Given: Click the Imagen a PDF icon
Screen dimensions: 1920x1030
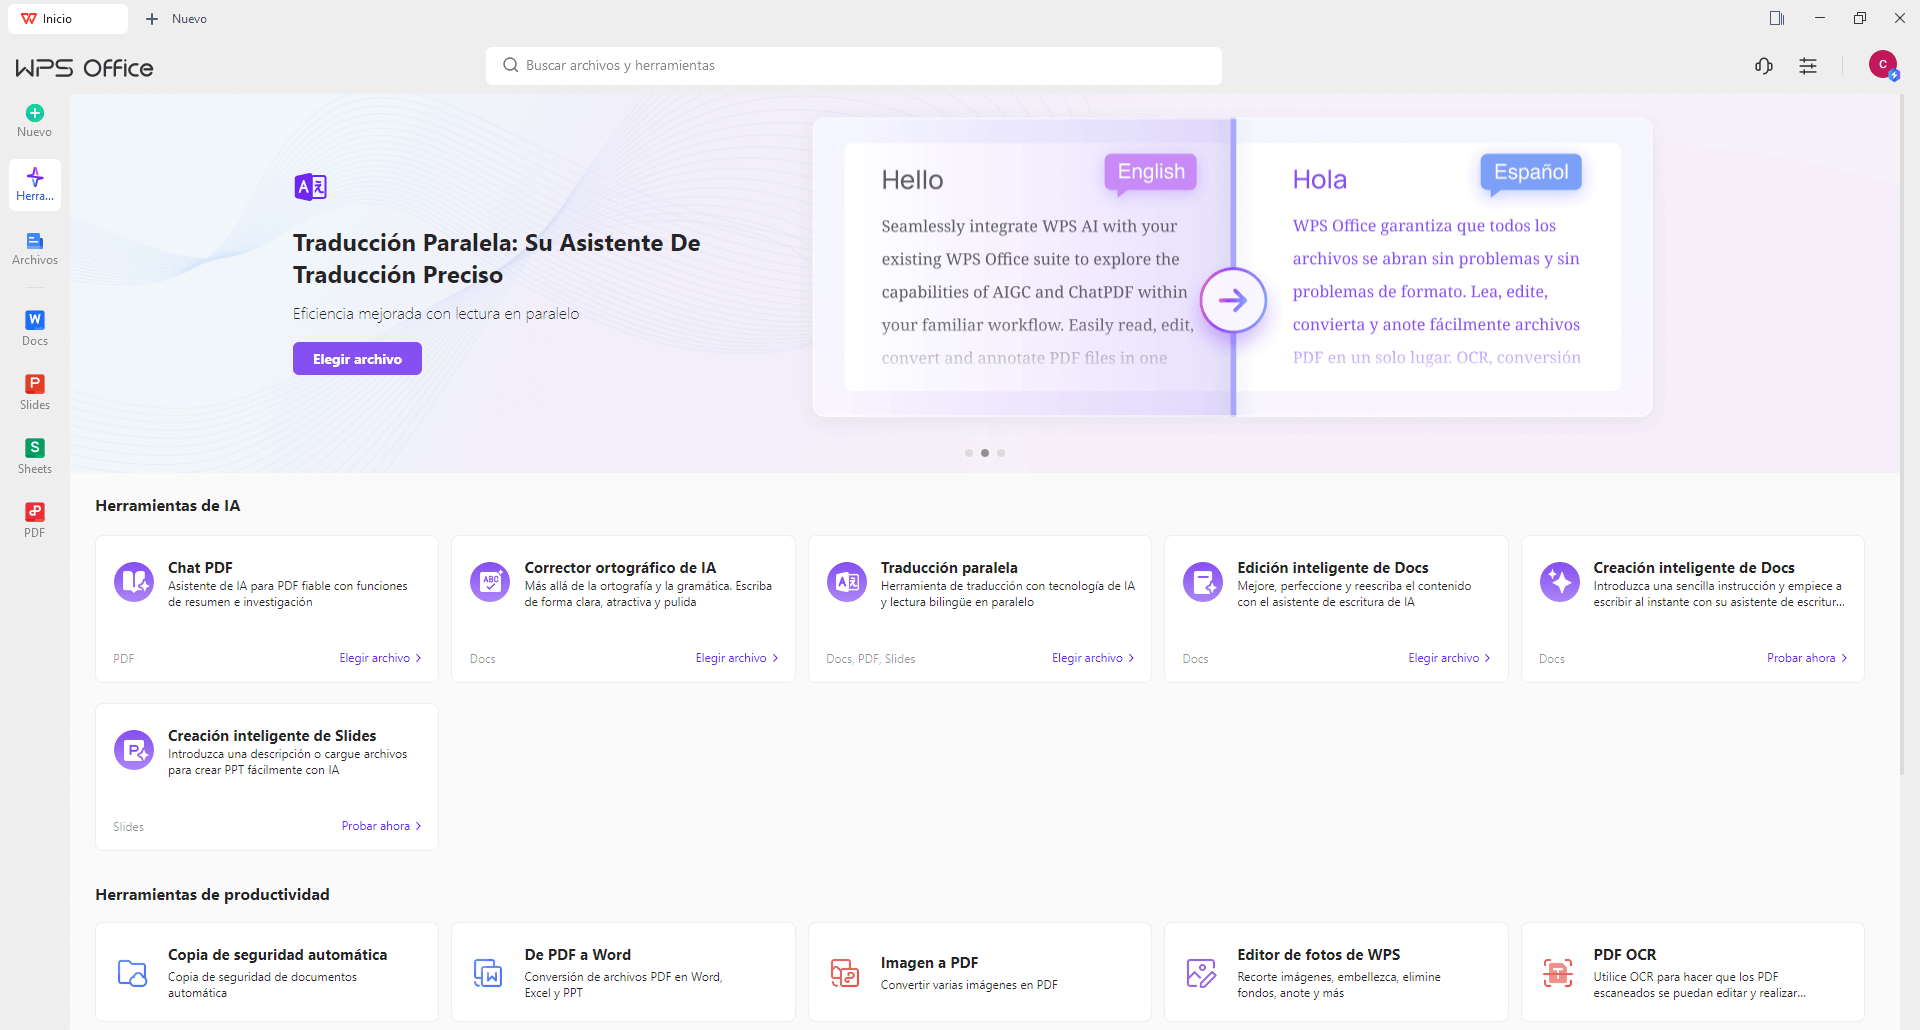Looking at the screenshot, I should pos(846,973).
